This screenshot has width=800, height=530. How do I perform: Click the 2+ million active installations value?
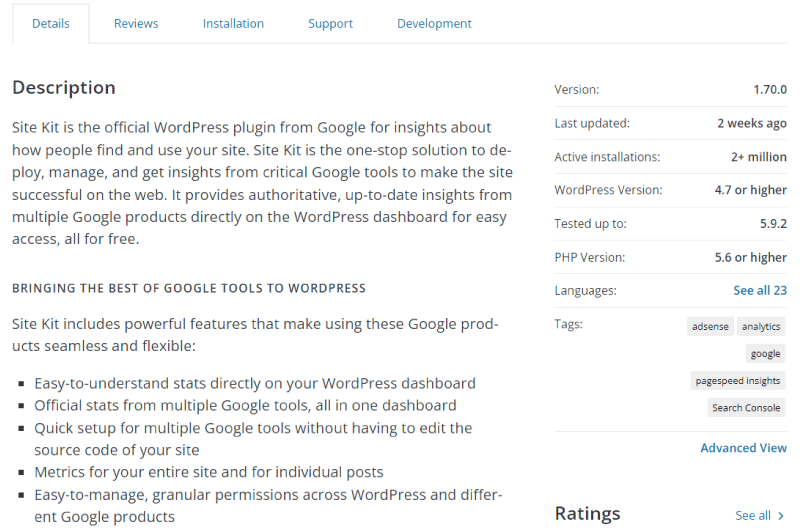tap(759, 157)
